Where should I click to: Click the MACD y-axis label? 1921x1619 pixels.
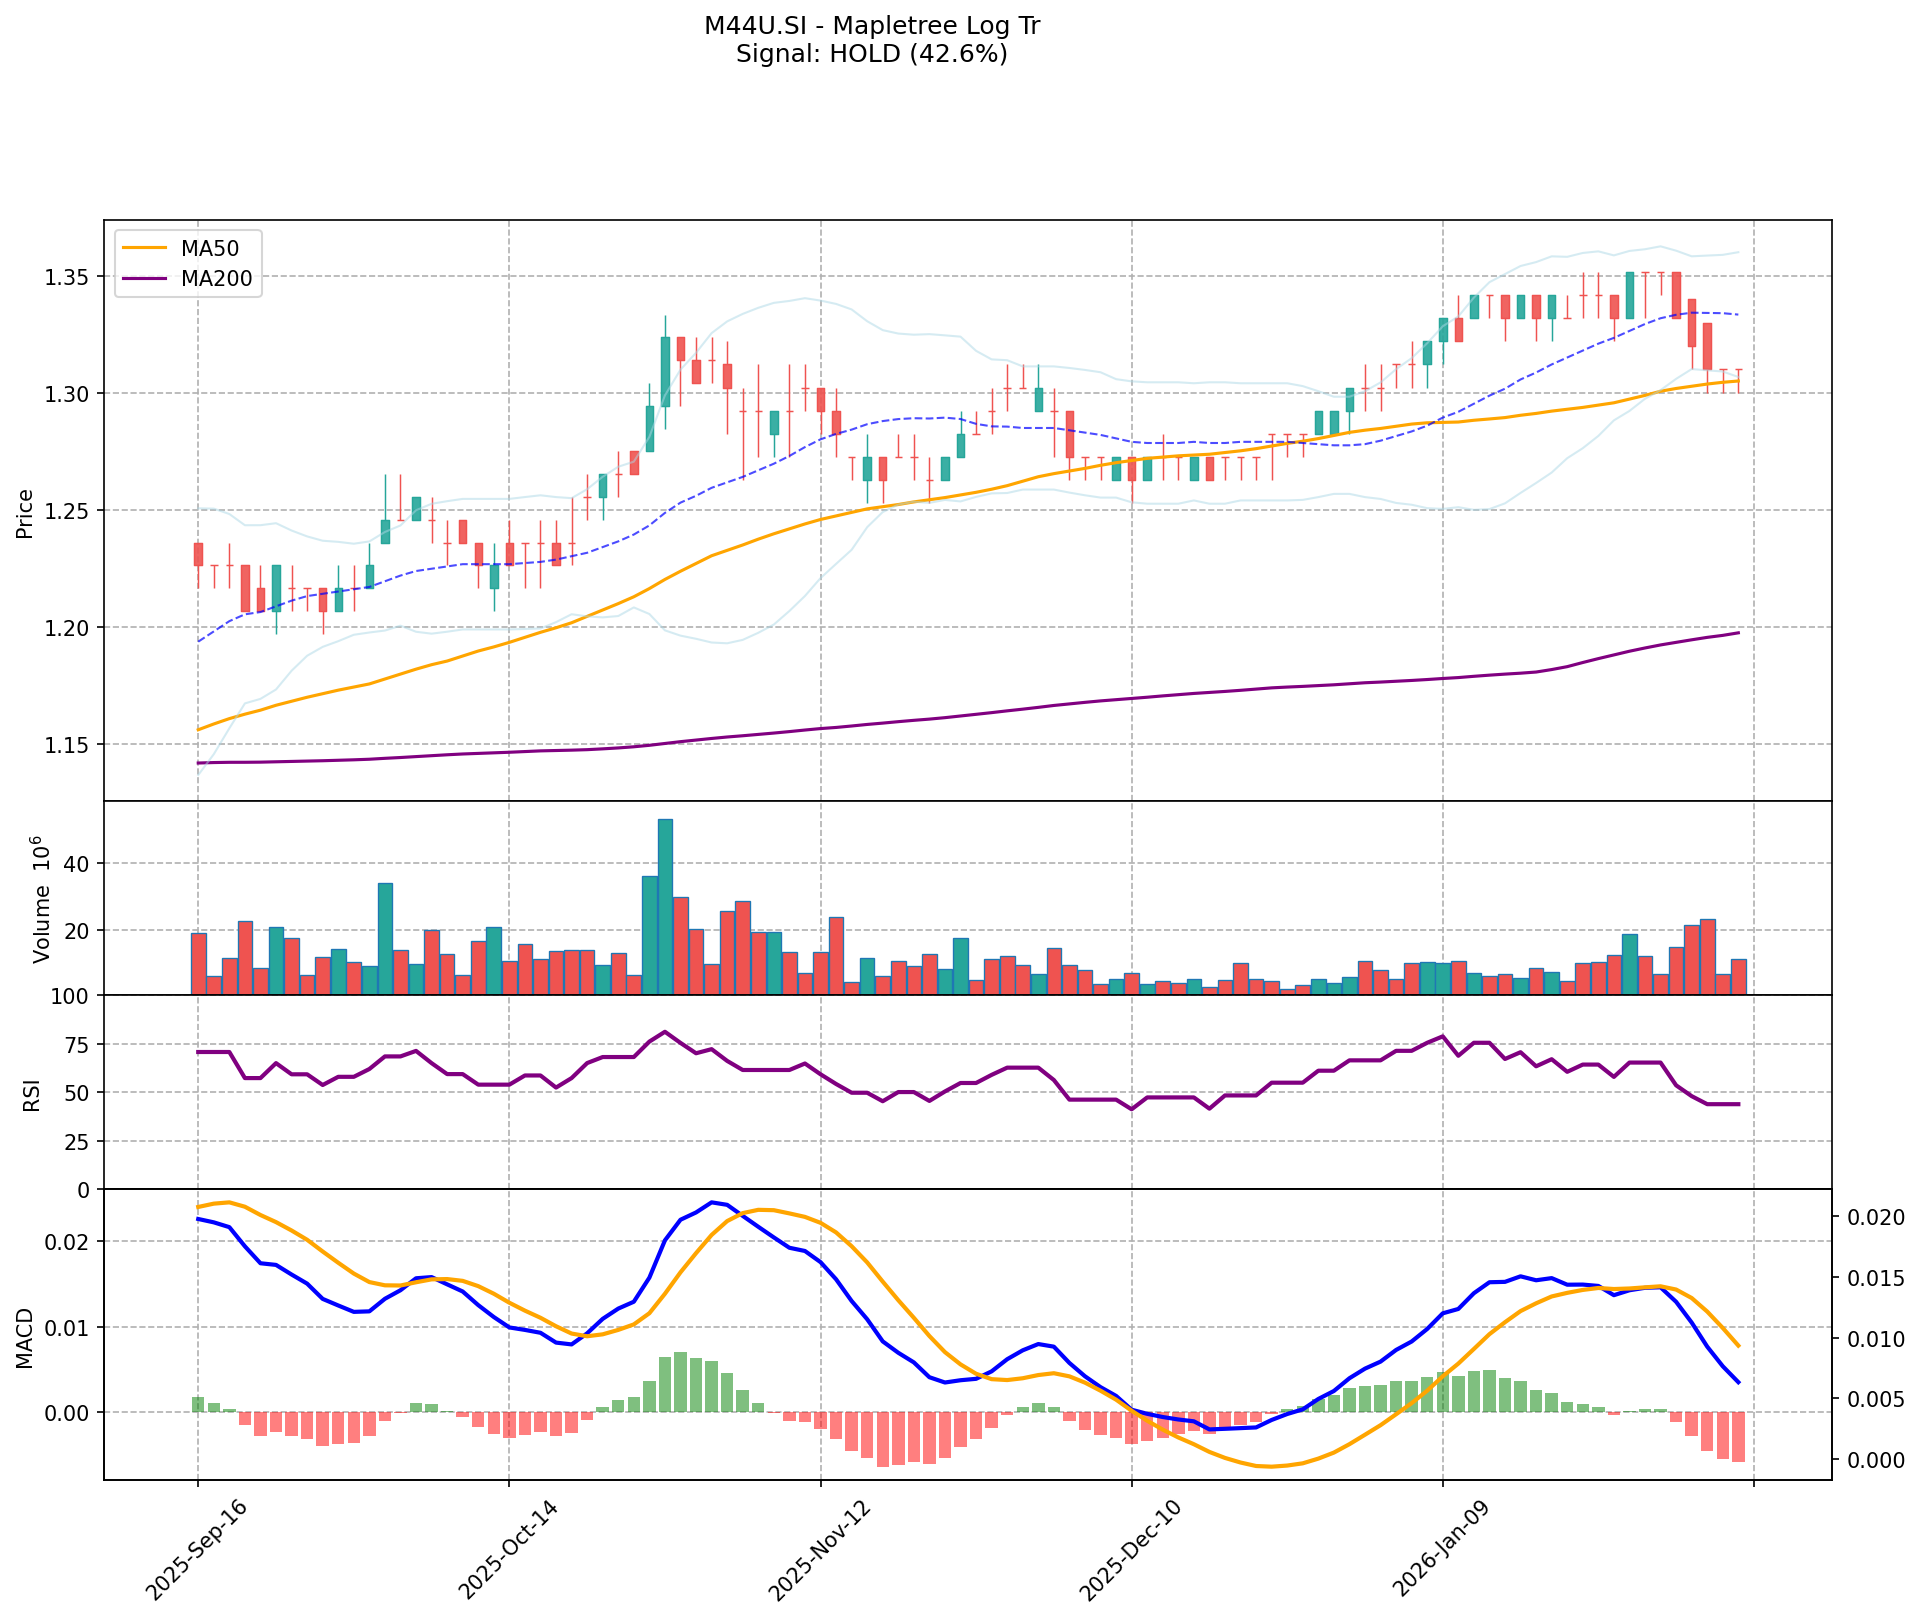[x=26, y=1337]
